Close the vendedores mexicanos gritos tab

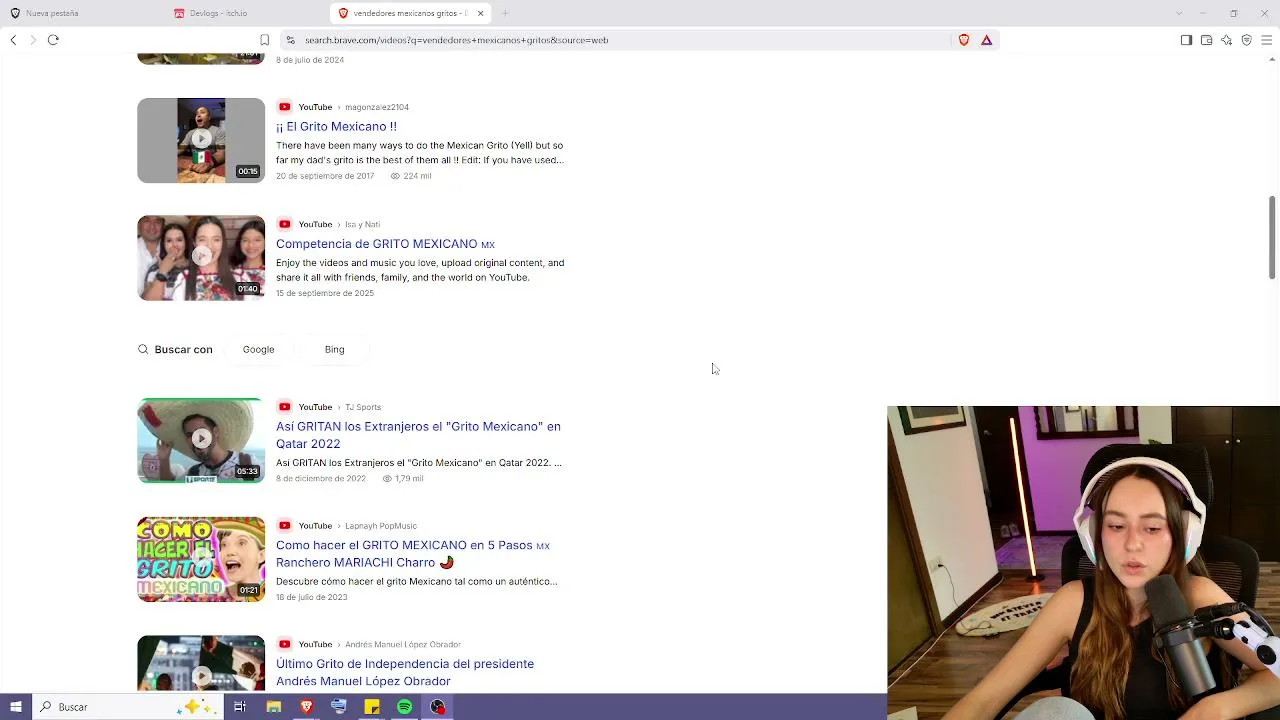480,13
